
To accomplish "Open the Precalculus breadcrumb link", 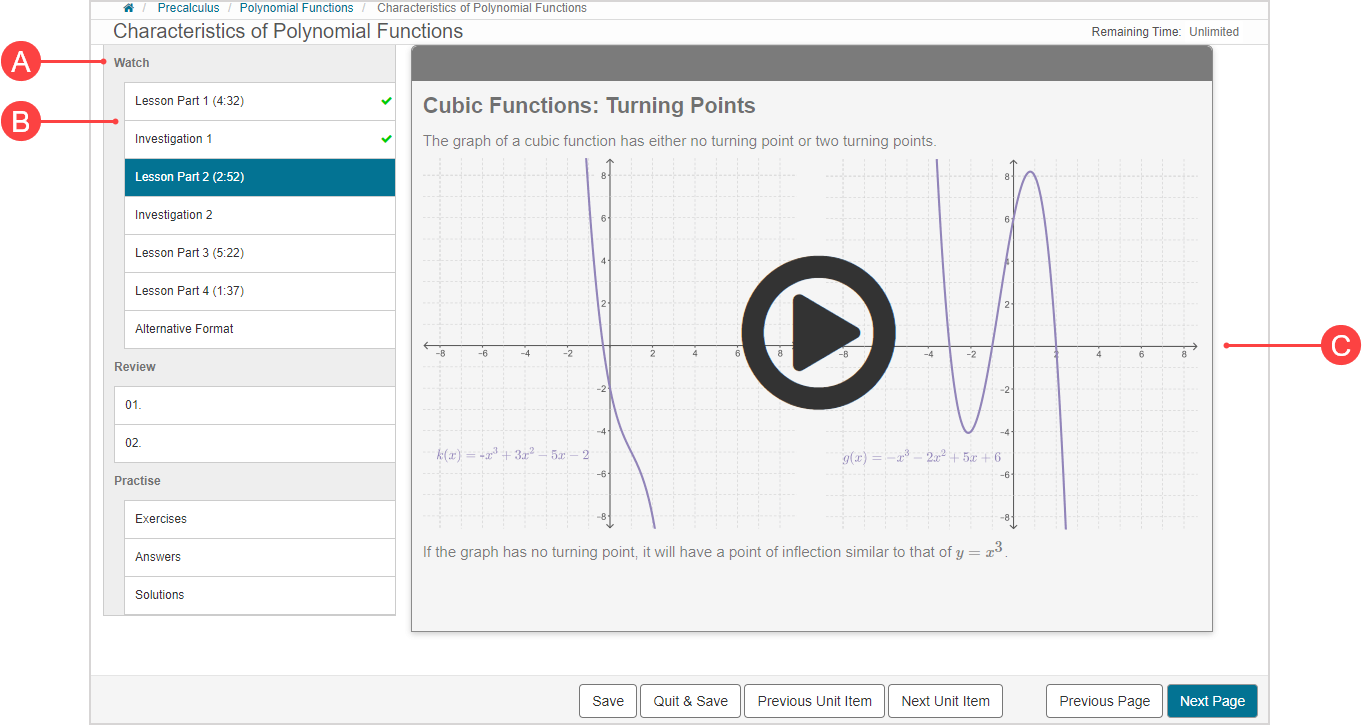I will [188, 8].
